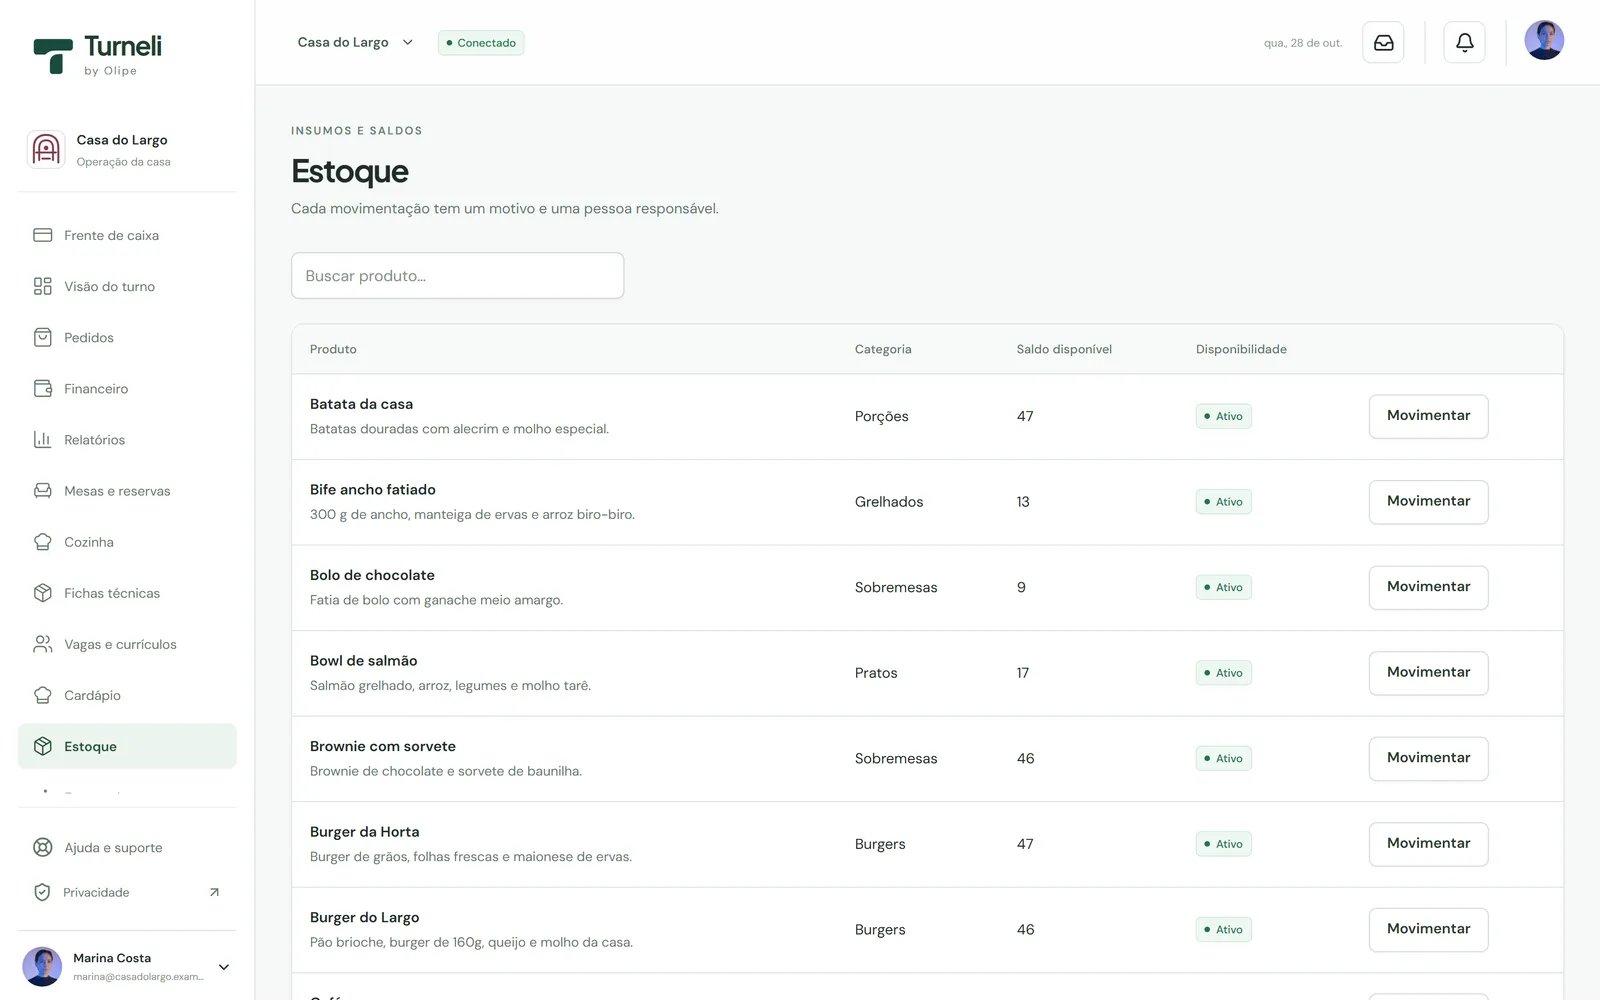Click Ativo badge for Batata da casa
Viewport: 1600px width, 1000px height.
click(1223, 416)
